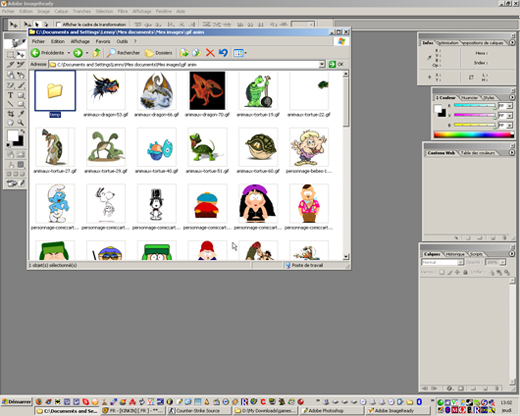Click the Dossiers folders button
This screenshot has height=416, width=520.
[x=159, y=53]
